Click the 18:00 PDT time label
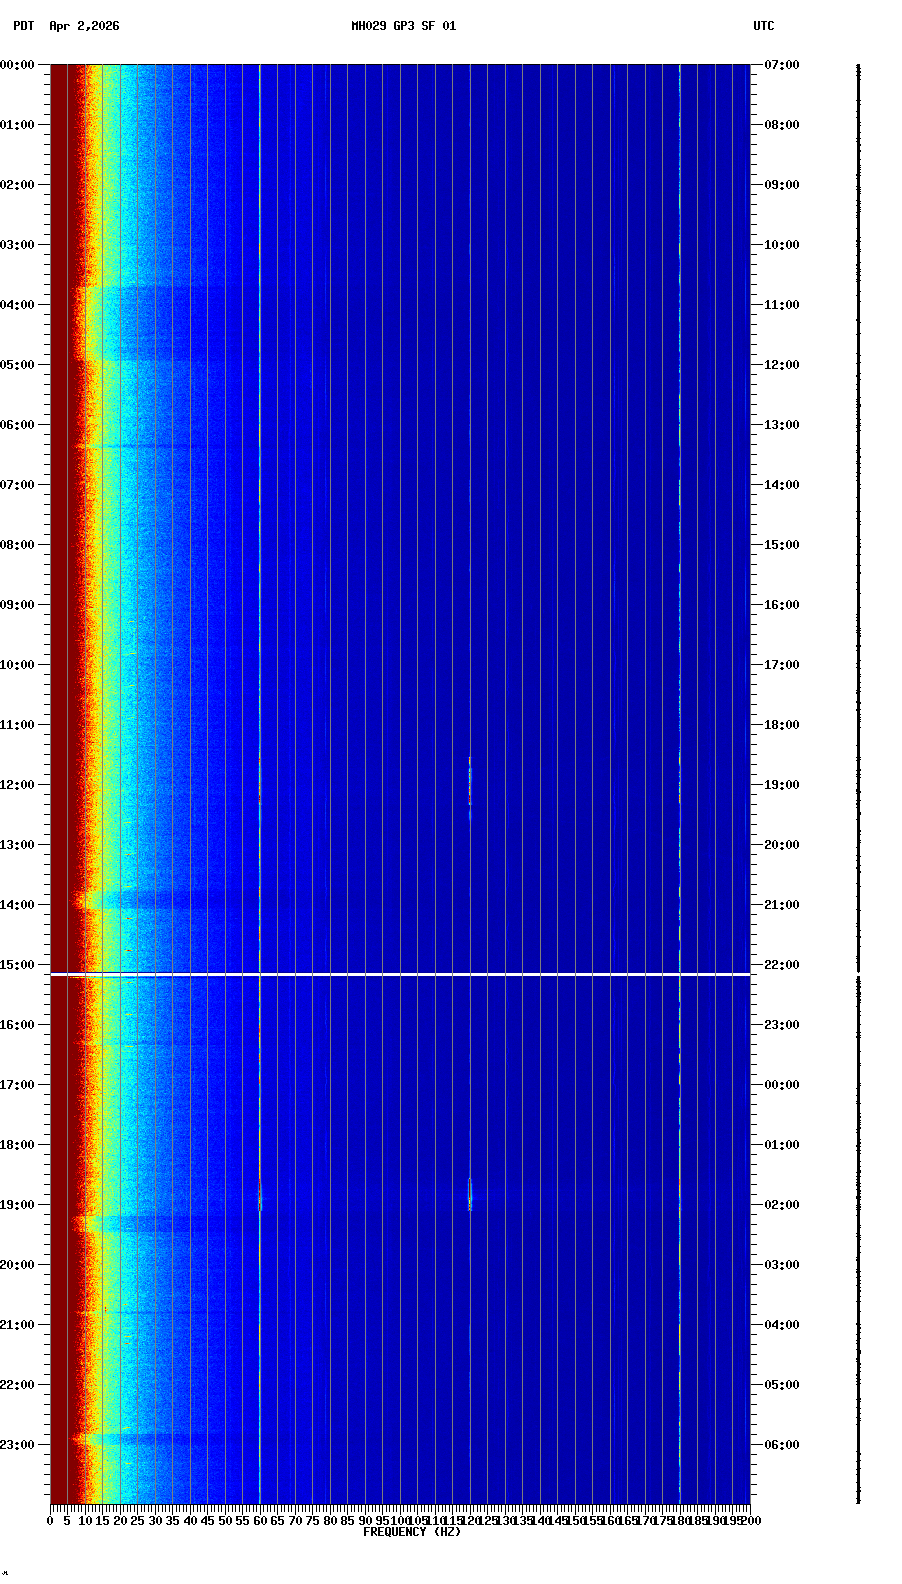Screen dimensions: 902x1584 click(17, 1145)
